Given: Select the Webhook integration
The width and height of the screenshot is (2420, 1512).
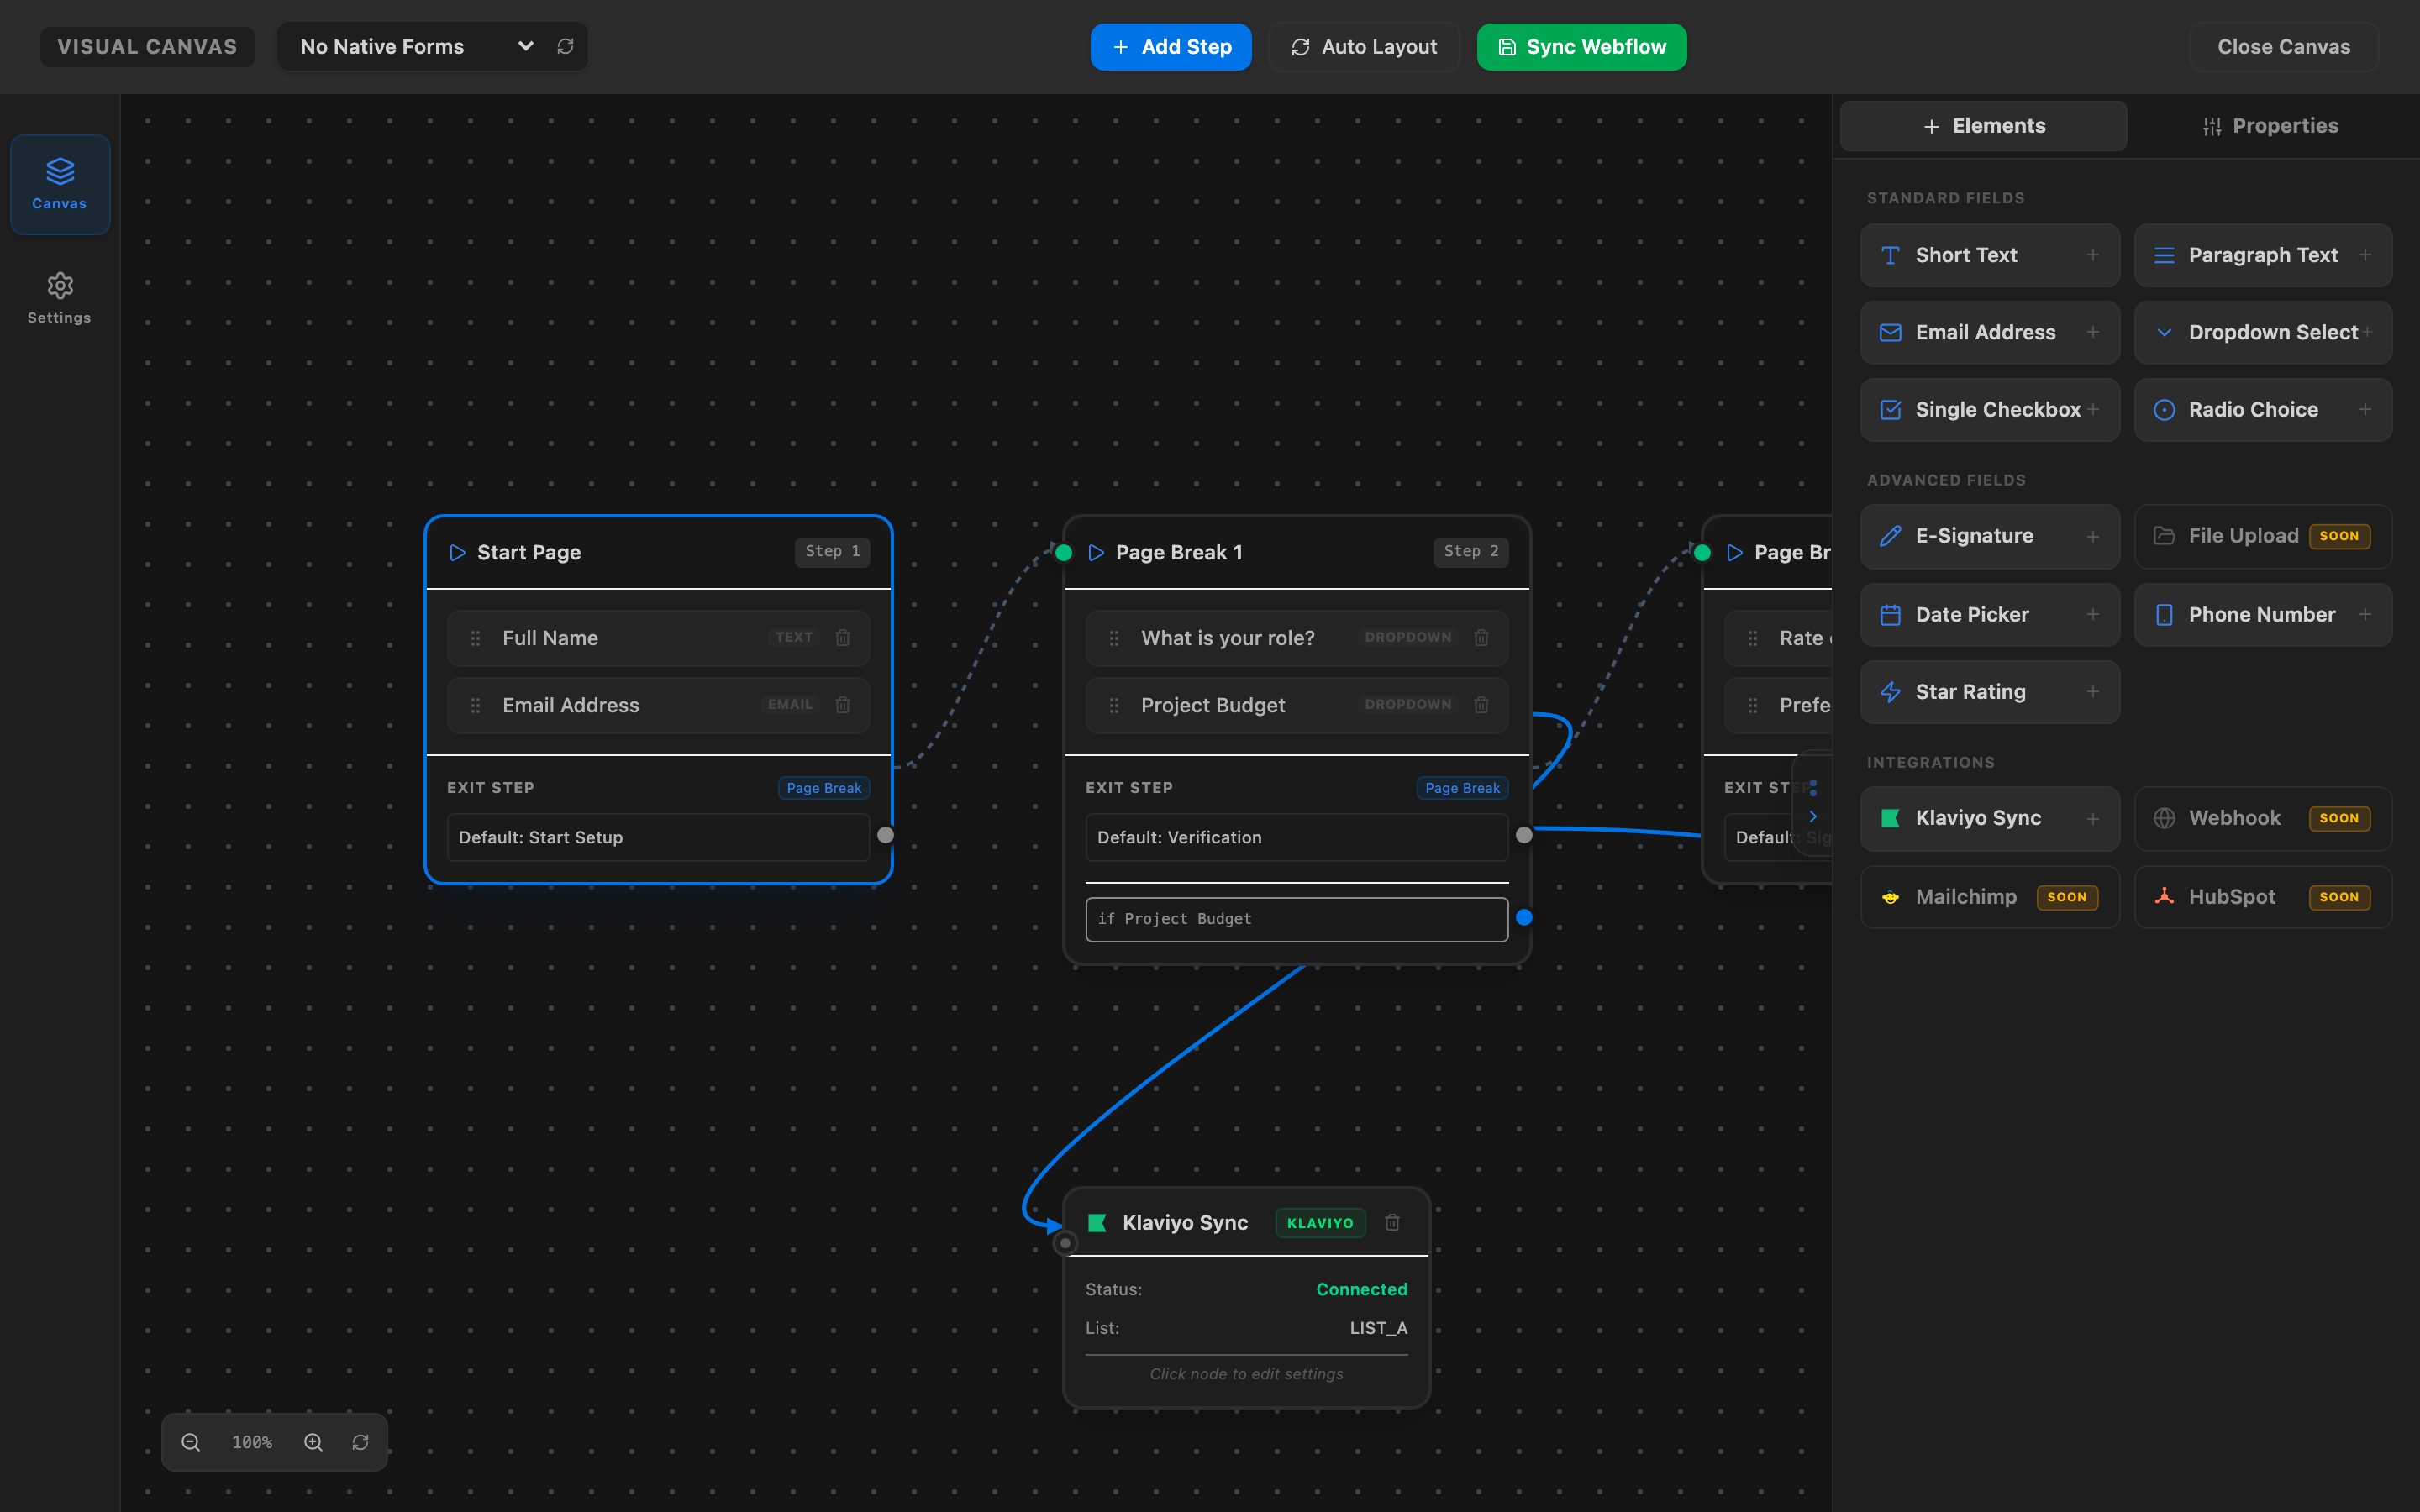Looking at the screenshot, I should 2263,818.
